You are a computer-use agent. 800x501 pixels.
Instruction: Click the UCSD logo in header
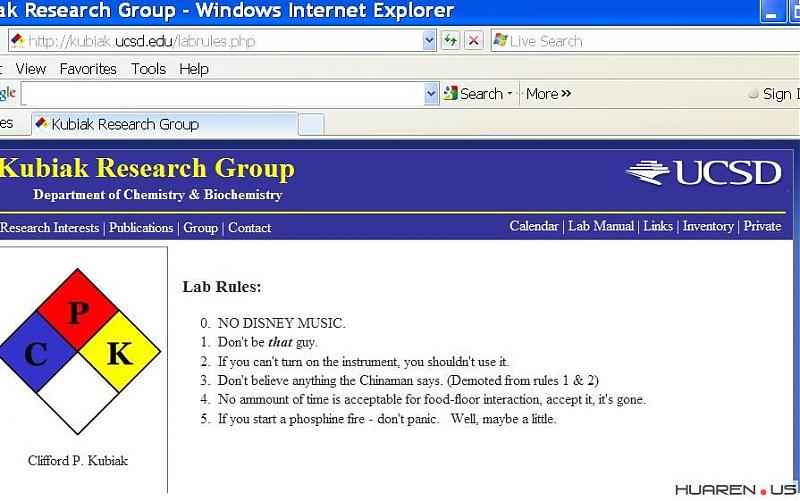(703, 172)
